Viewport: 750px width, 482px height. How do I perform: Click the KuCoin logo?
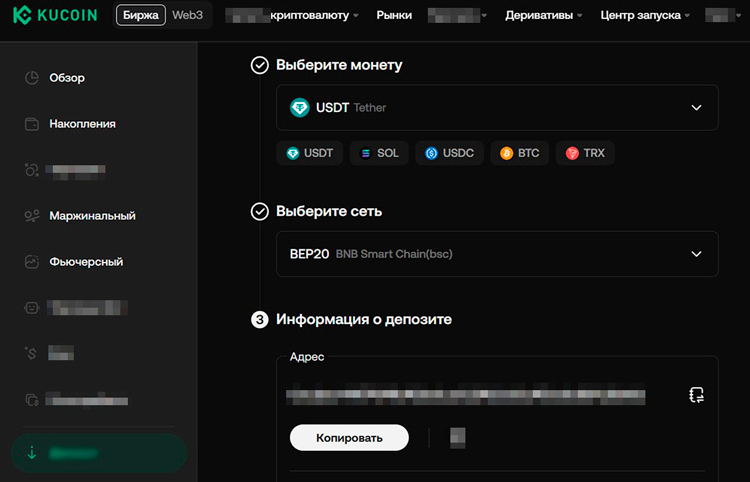55,15
